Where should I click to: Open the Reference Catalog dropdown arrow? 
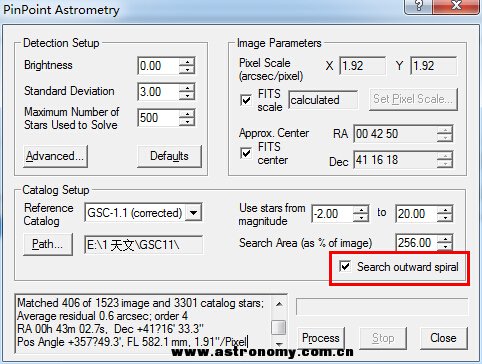(193, 212)
